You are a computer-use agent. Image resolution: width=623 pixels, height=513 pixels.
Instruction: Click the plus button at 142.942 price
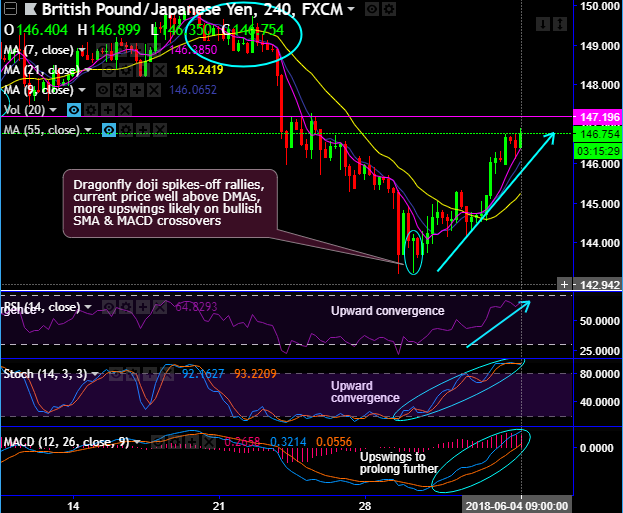[x=564, y=285]
